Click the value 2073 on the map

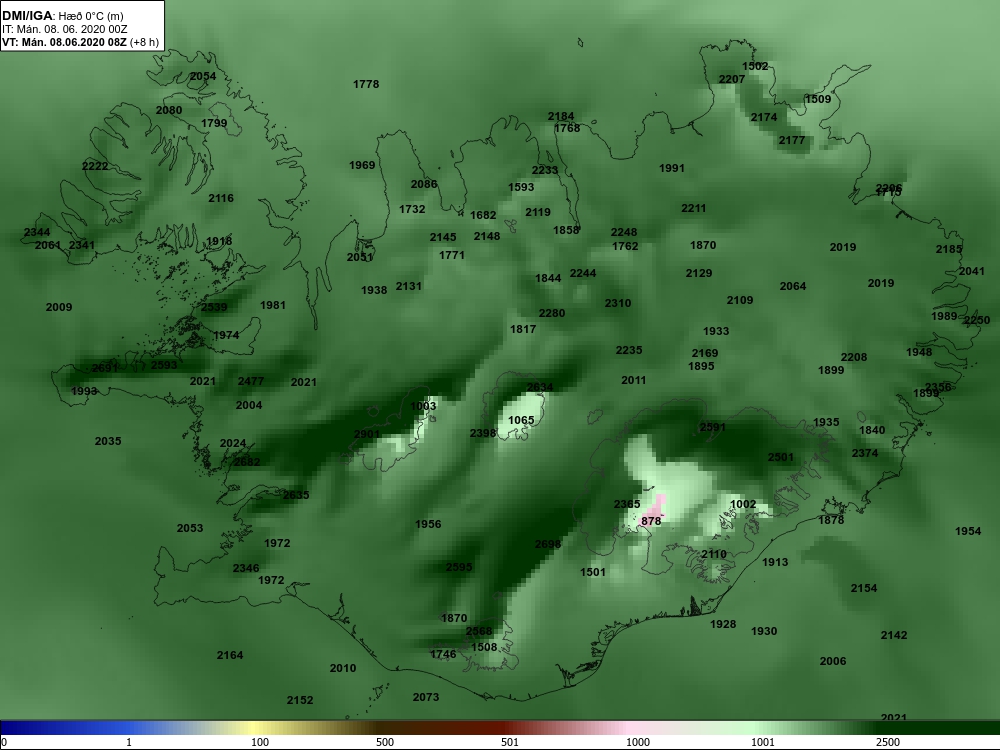tap(425, 697)
